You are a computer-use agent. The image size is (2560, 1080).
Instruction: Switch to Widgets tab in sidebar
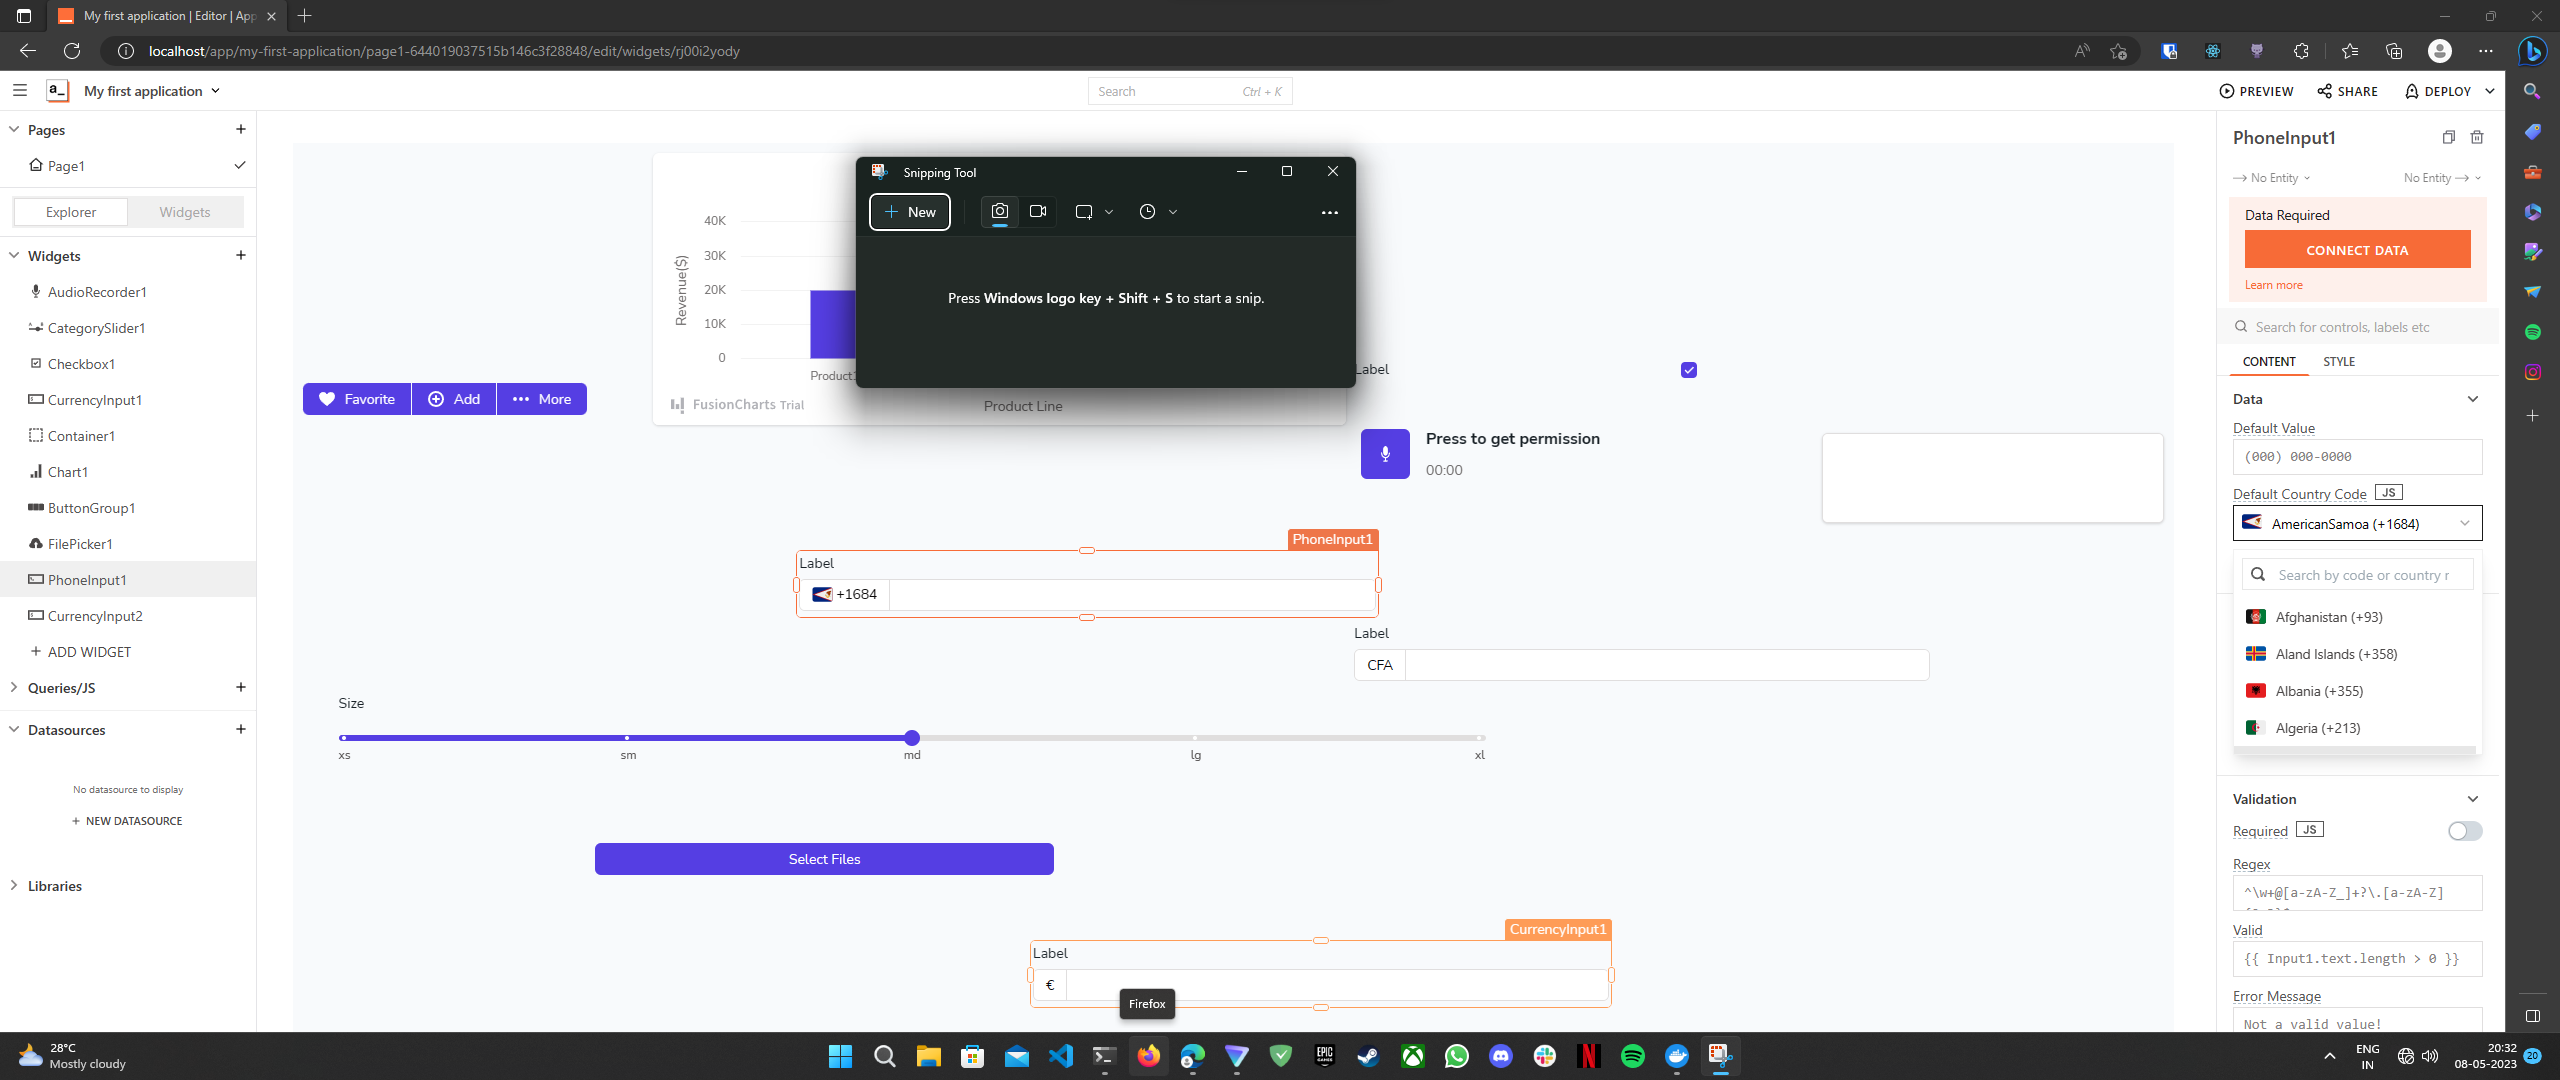[x=185, y=212]
